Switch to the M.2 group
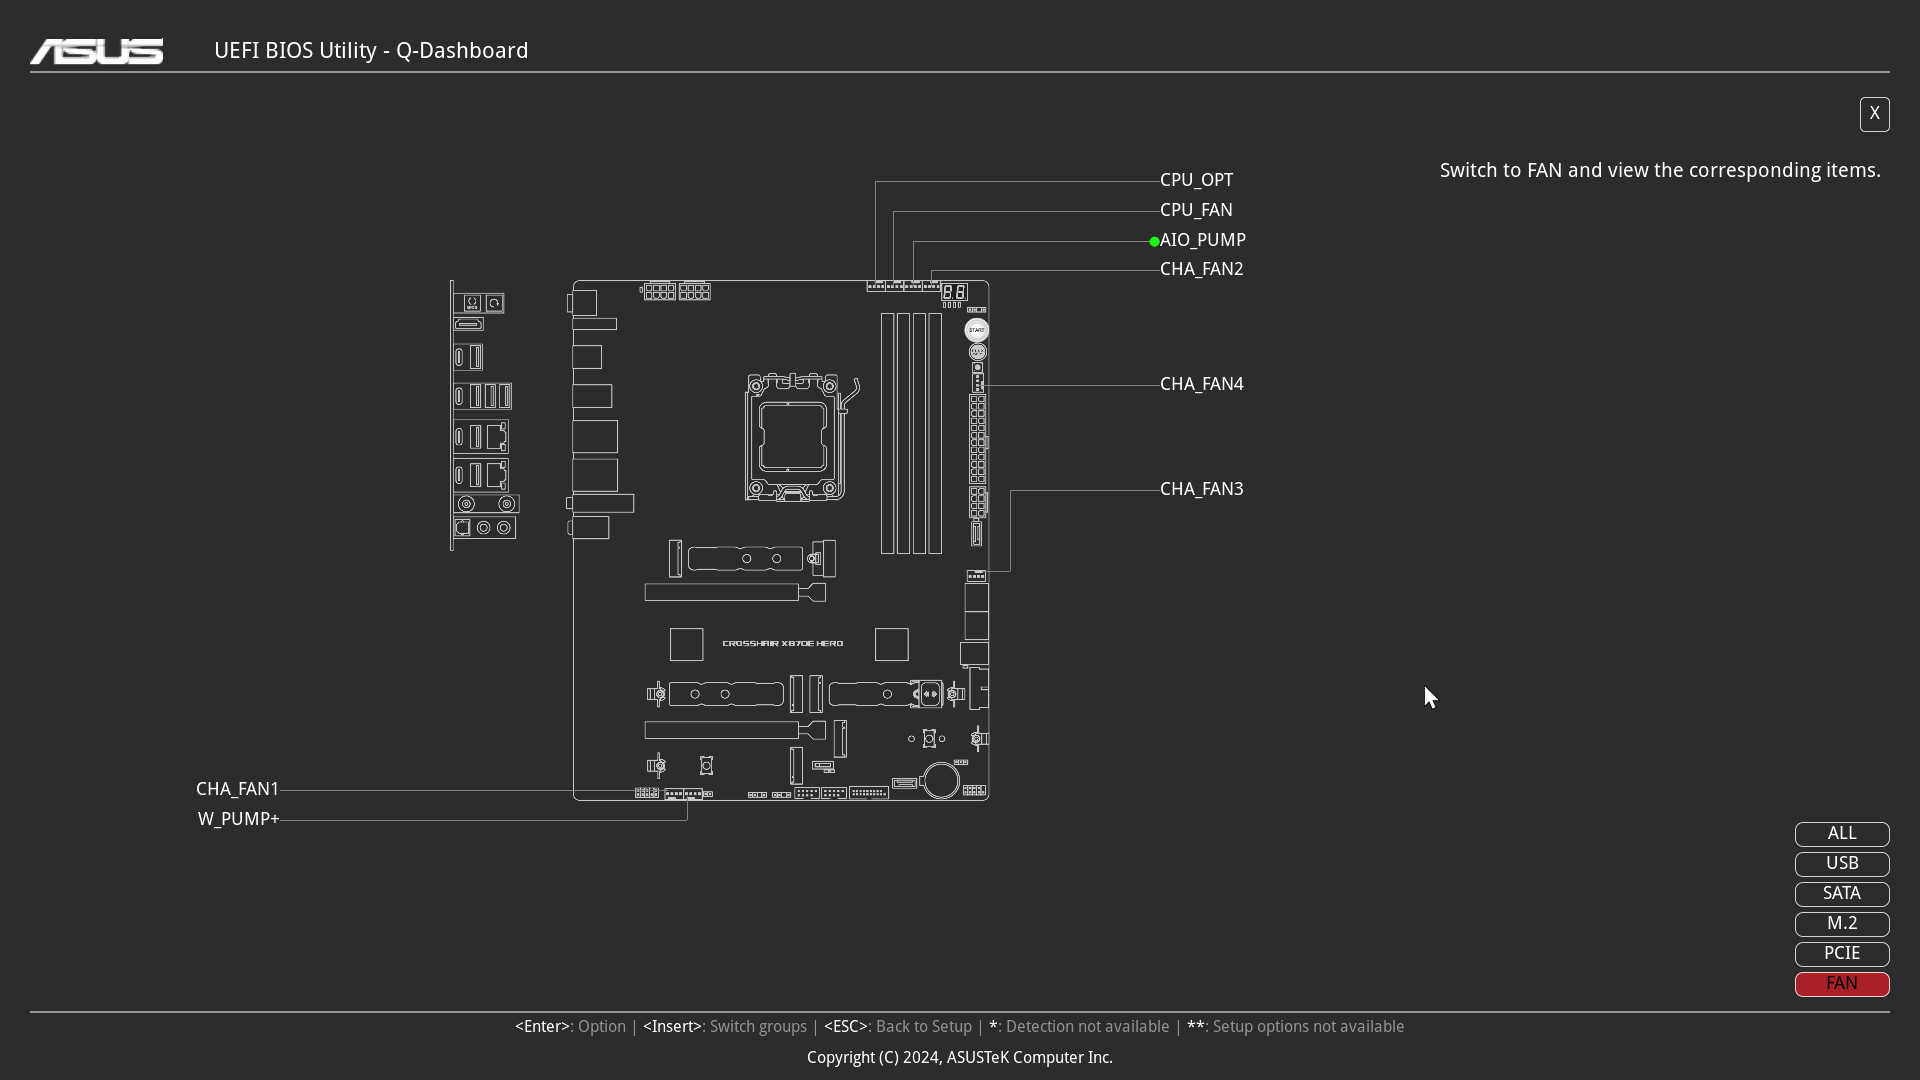The height and width of the screenshot is (1080, 1920). point(1842,924)
